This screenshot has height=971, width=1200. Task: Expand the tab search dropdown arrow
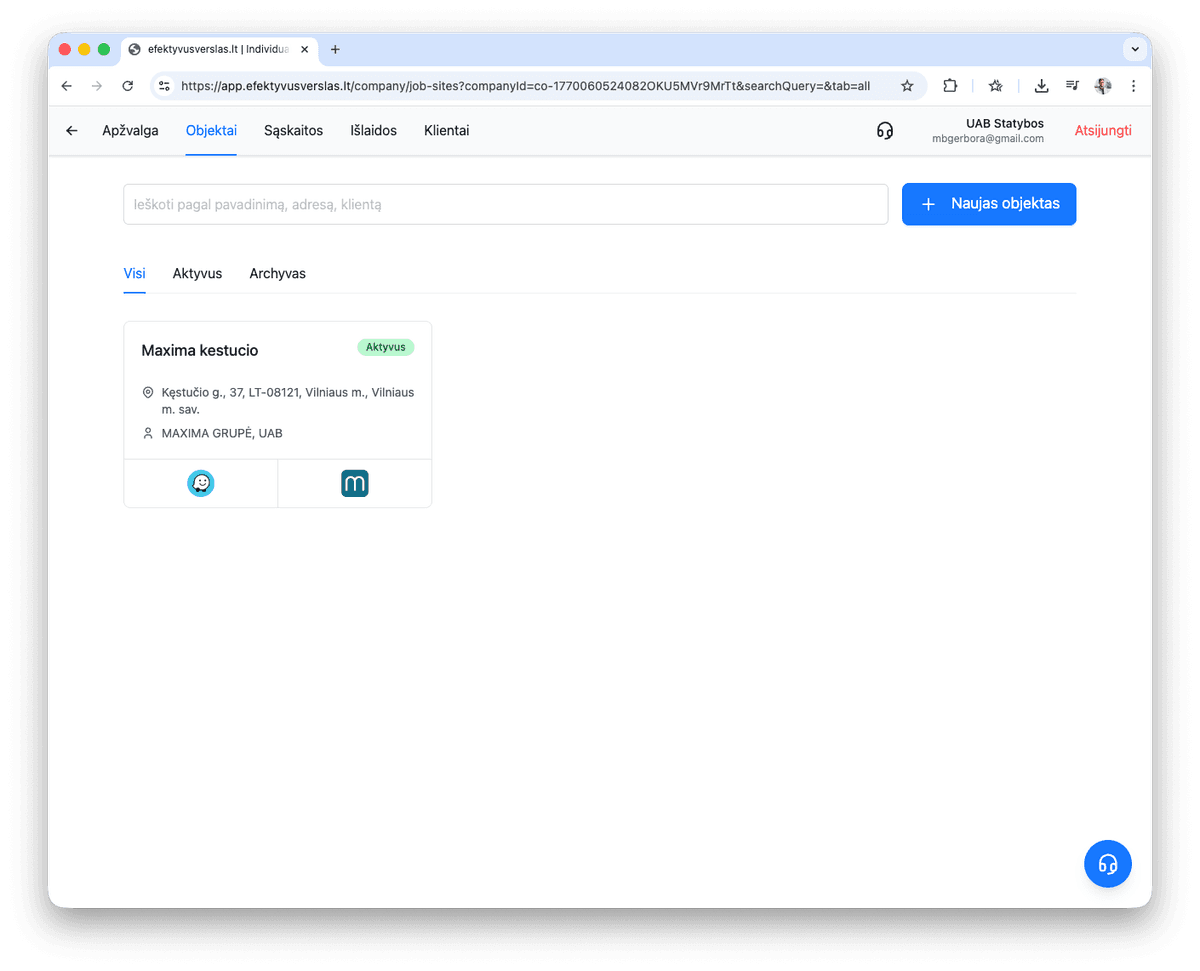click(x=1134, y=49)
